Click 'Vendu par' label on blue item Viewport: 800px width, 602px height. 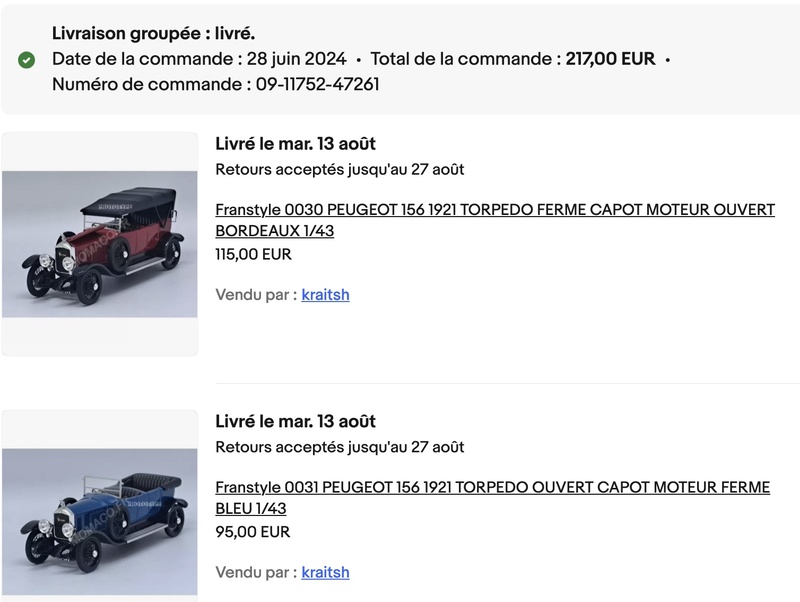click(x=255, y=572)
